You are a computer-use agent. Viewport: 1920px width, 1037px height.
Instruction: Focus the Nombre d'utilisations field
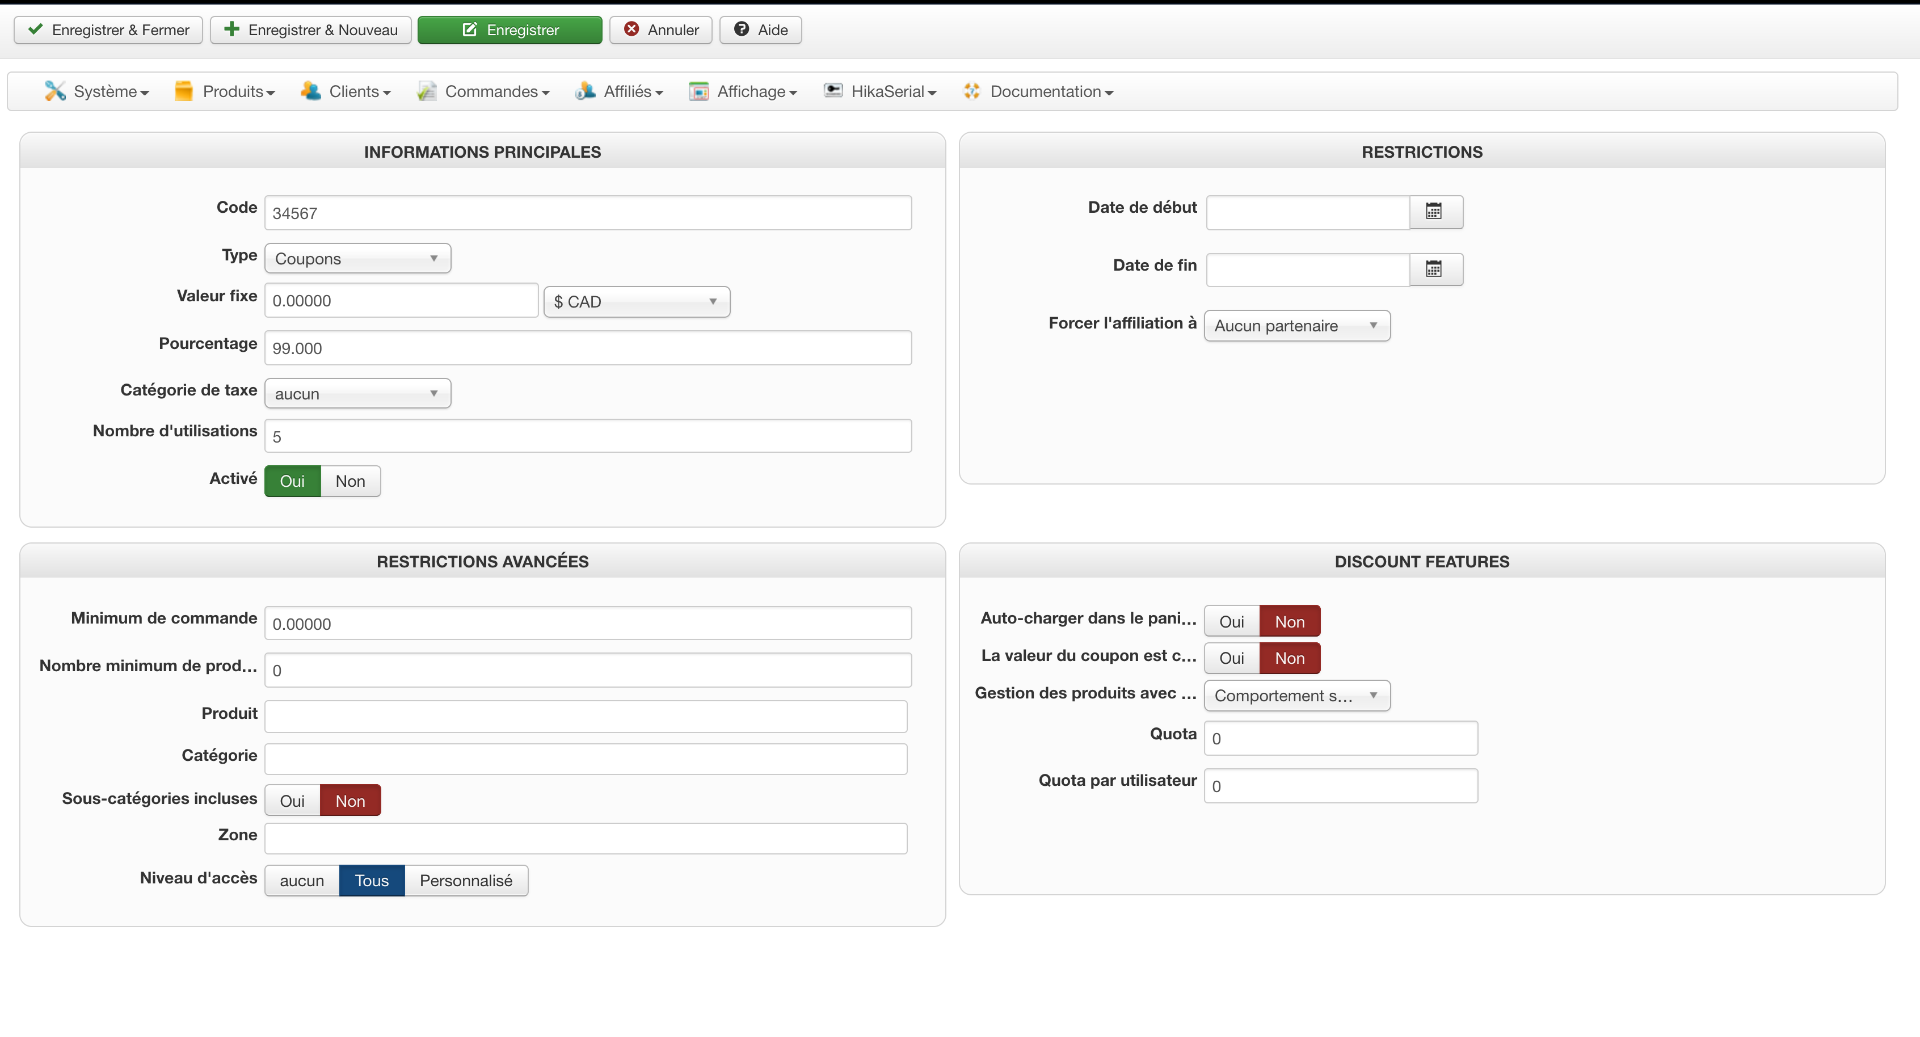[x=588, y=436]
